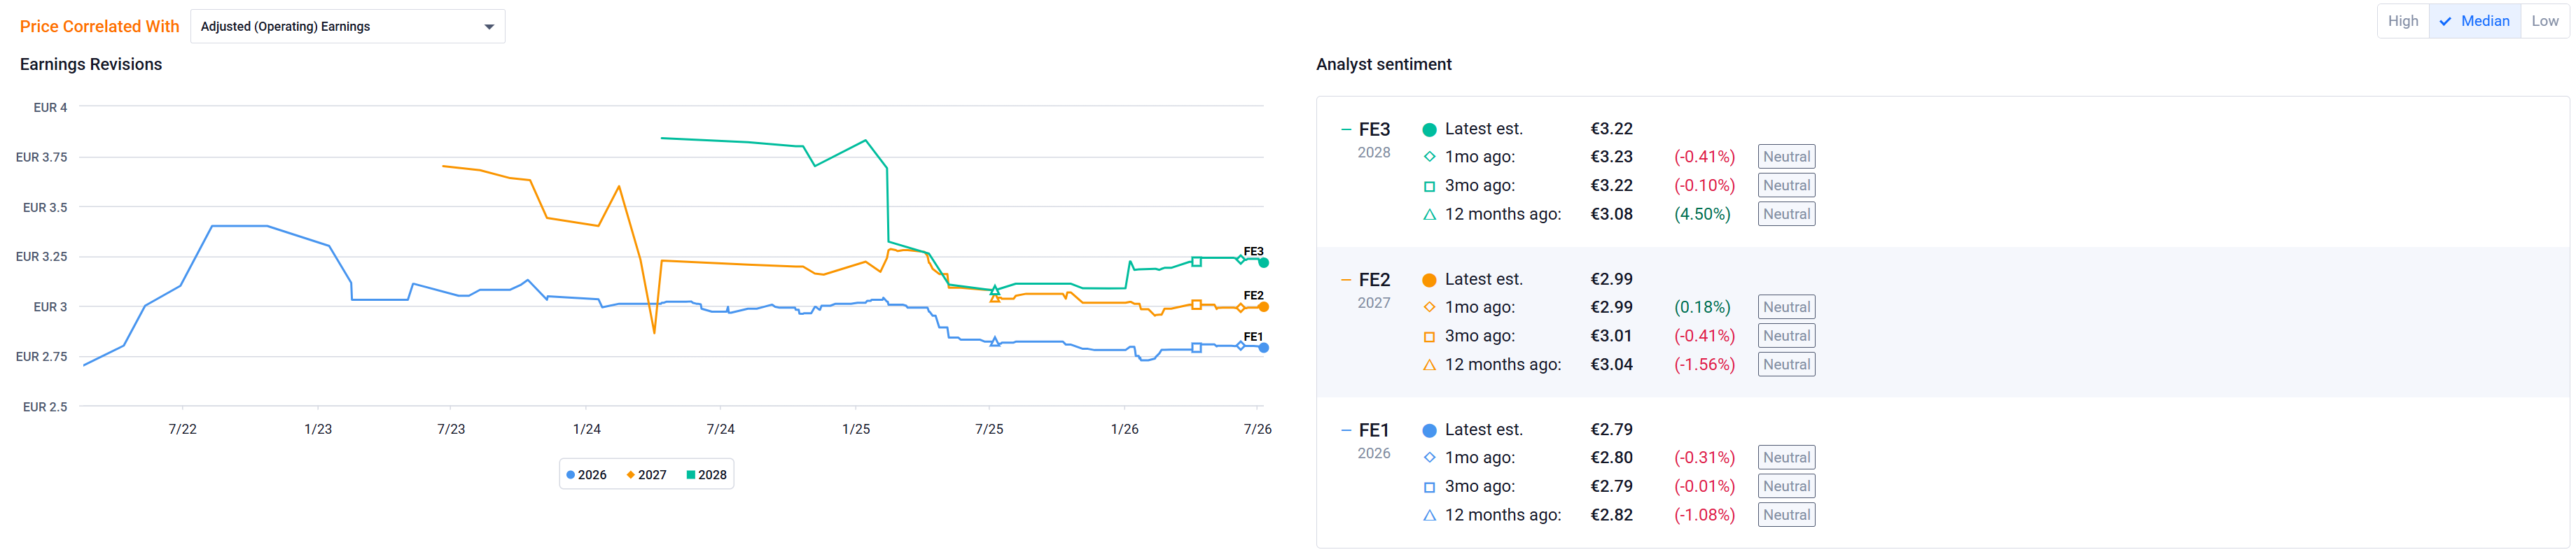This screenshot has height=552, width=2576.
Task: Click the Neutral badge in FE1's 3mo ago row
Action: click(x=1786, y=487)
